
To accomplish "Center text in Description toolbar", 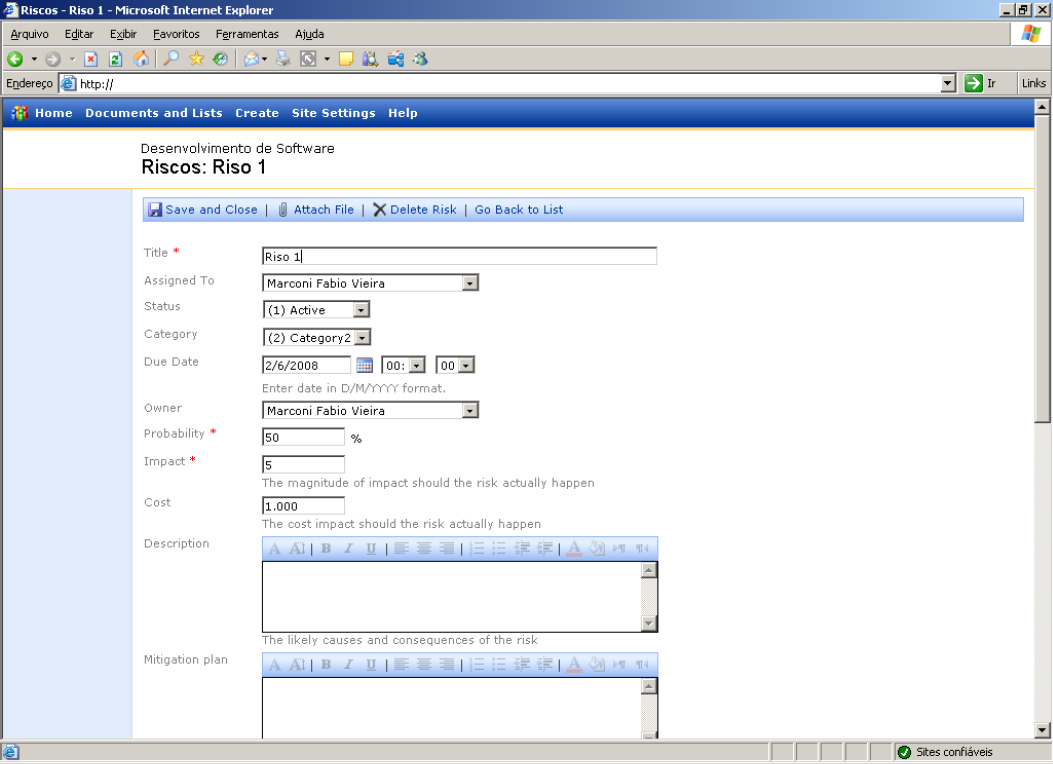I will (x=424, y=548).
